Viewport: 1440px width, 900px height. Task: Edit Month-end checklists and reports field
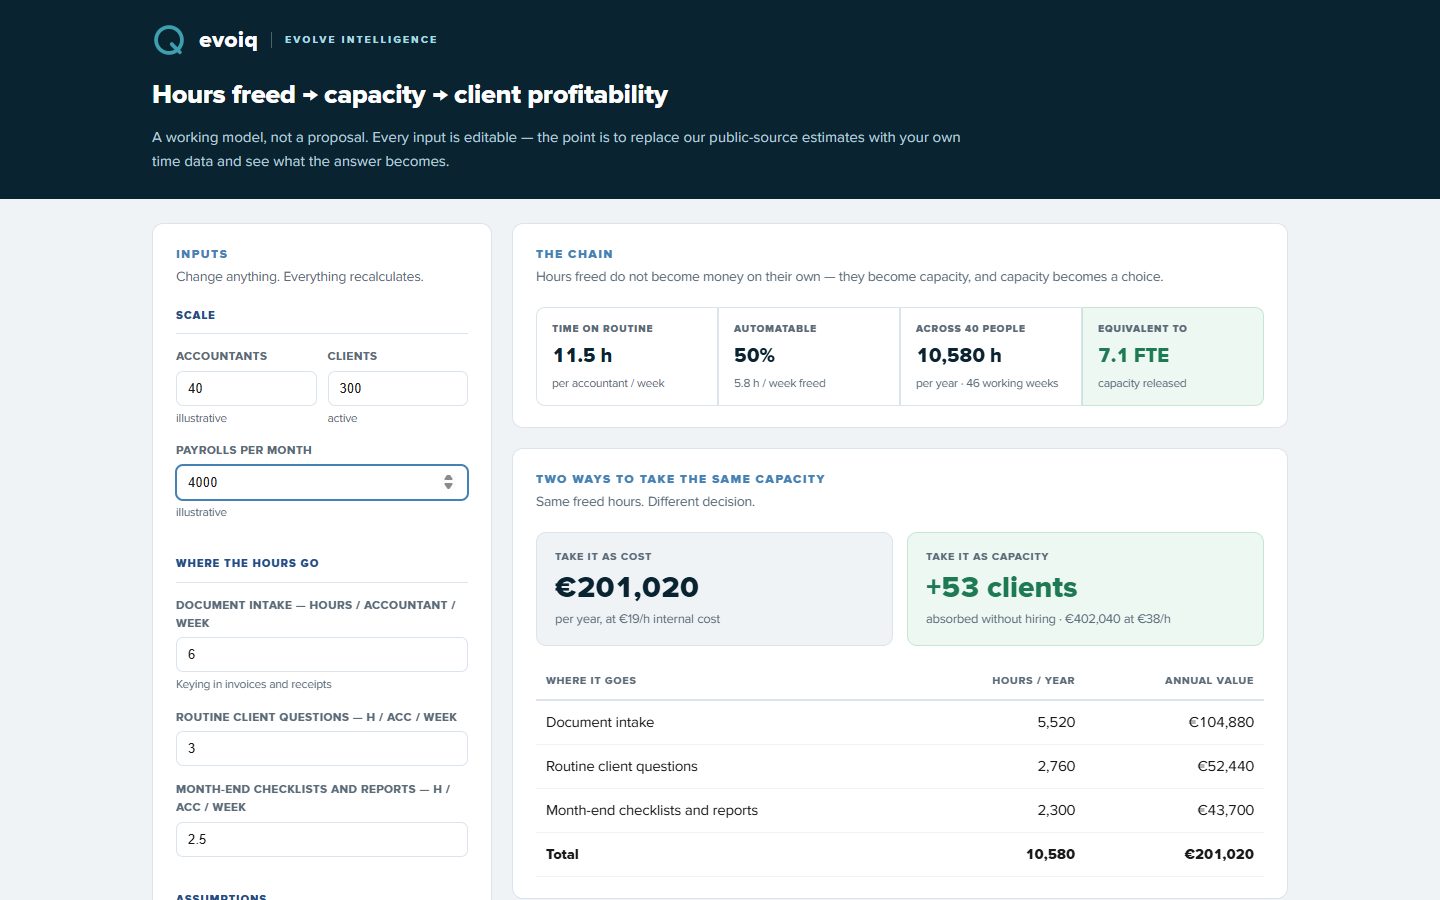[322, 839]
